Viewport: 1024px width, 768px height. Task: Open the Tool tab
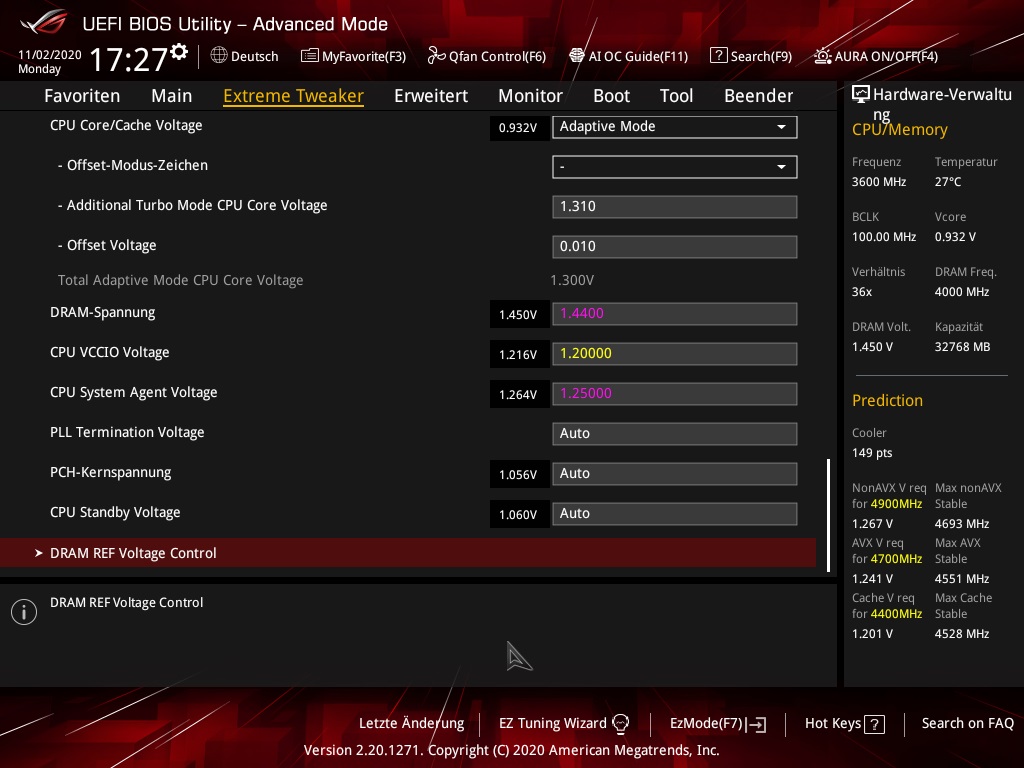click(676, 96)
